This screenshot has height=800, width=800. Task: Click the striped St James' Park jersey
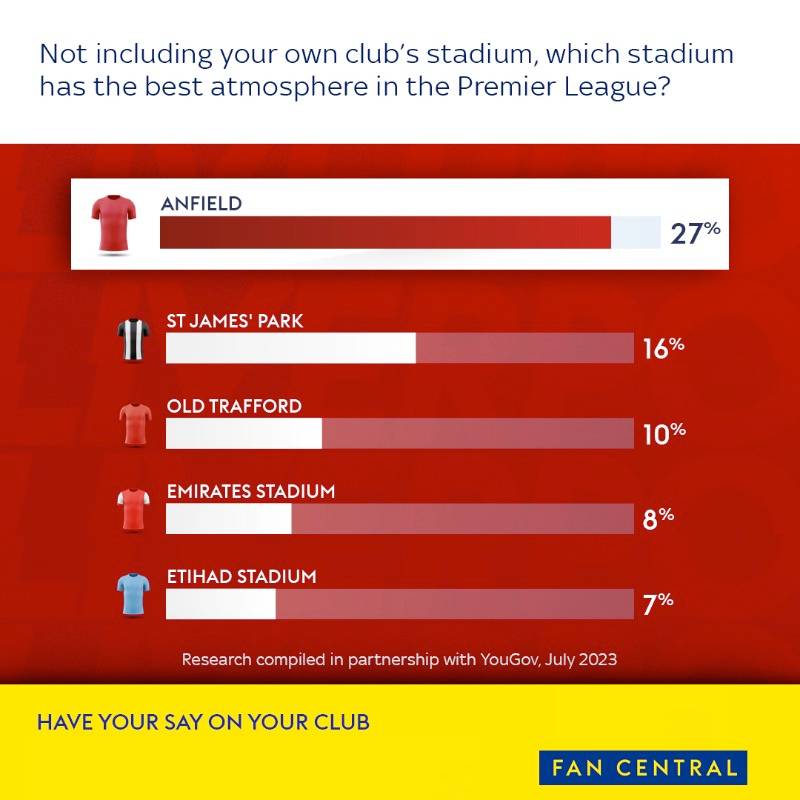coord(133,343)
